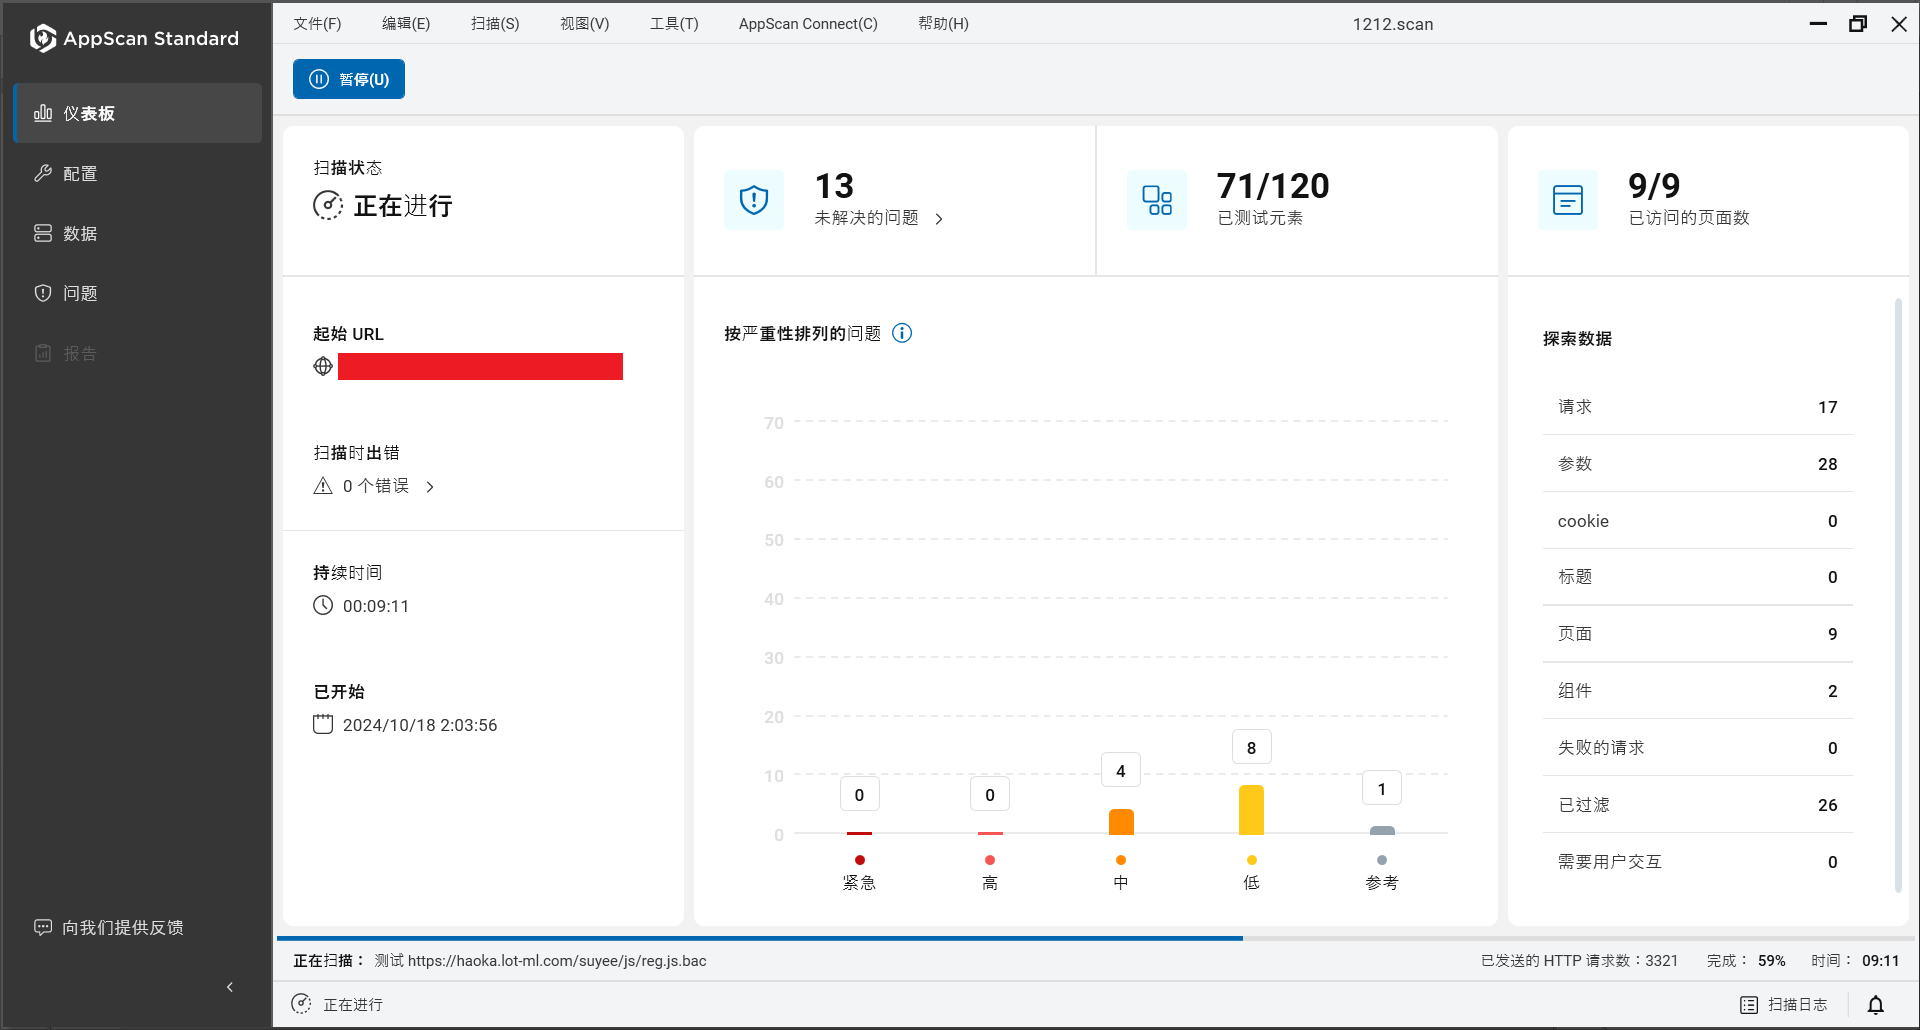Open the 扫描日志 scan log
Viewport: 1920px width, 1030px height.
pos(1784,1005)
